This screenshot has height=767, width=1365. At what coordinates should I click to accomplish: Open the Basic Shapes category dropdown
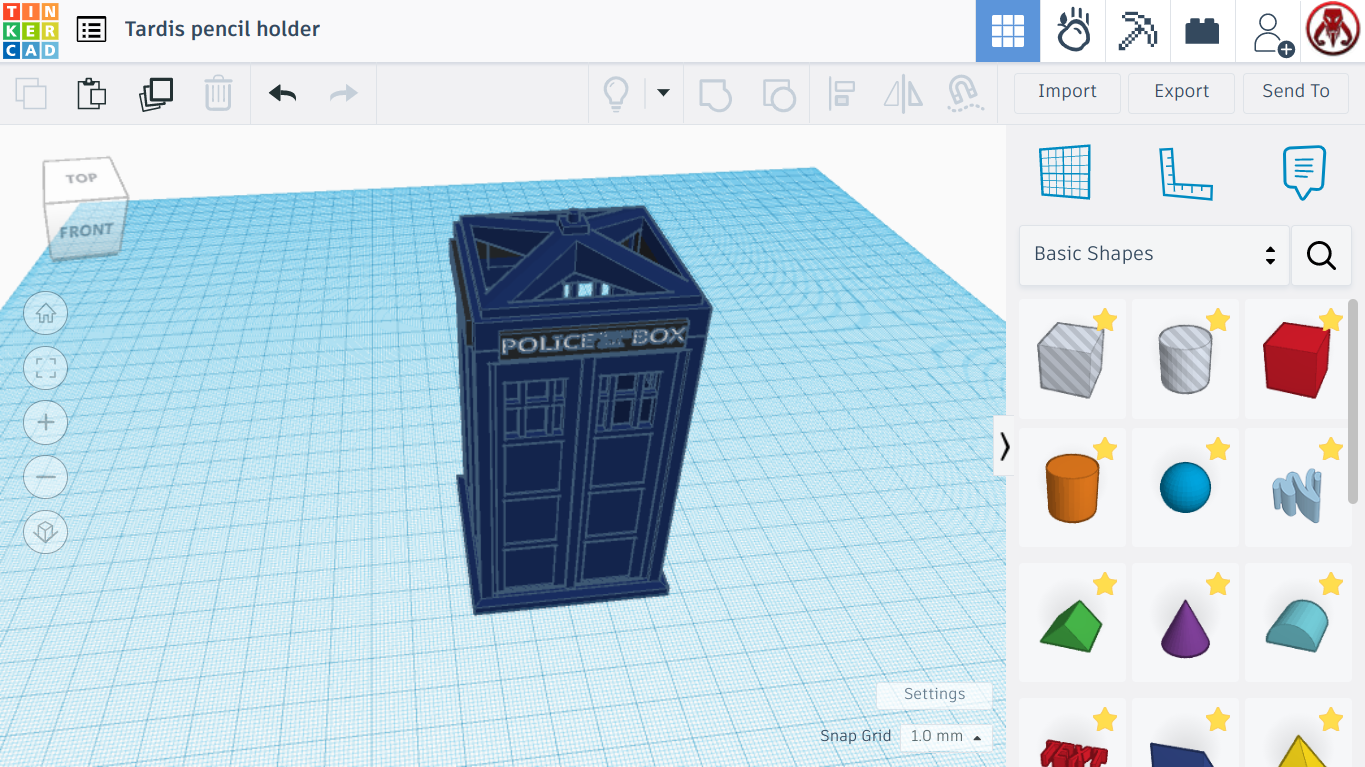[x=1154, y=255]
